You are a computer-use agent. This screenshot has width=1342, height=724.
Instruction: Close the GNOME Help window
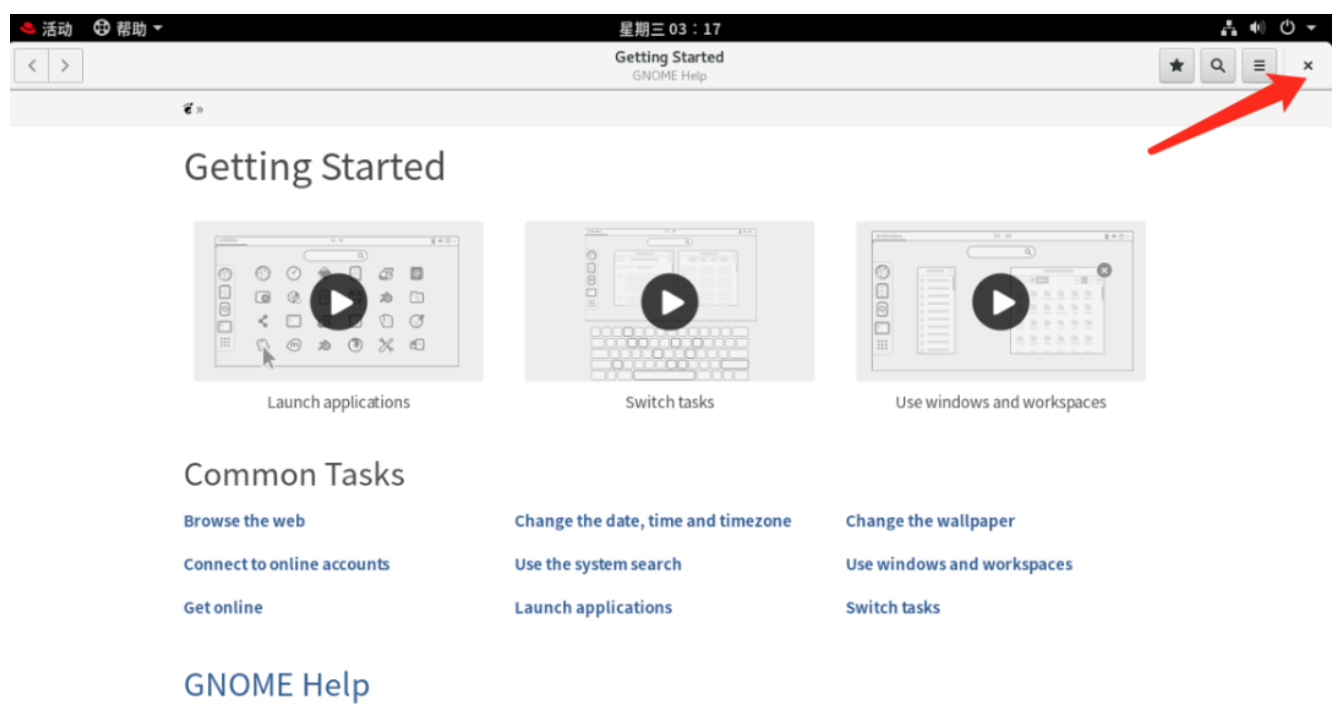point(1307,66)
